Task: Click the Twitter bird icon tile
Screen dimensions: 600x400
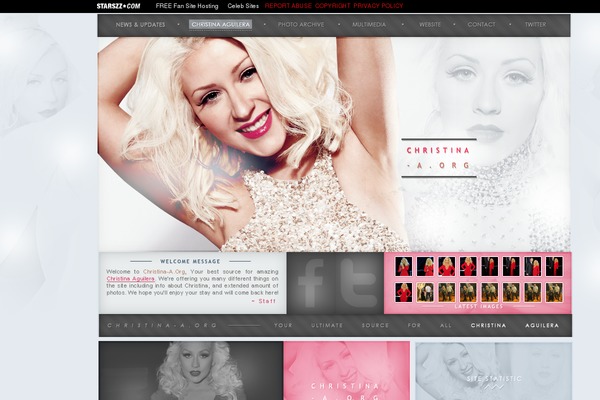Action: click(x=360, y=283)
